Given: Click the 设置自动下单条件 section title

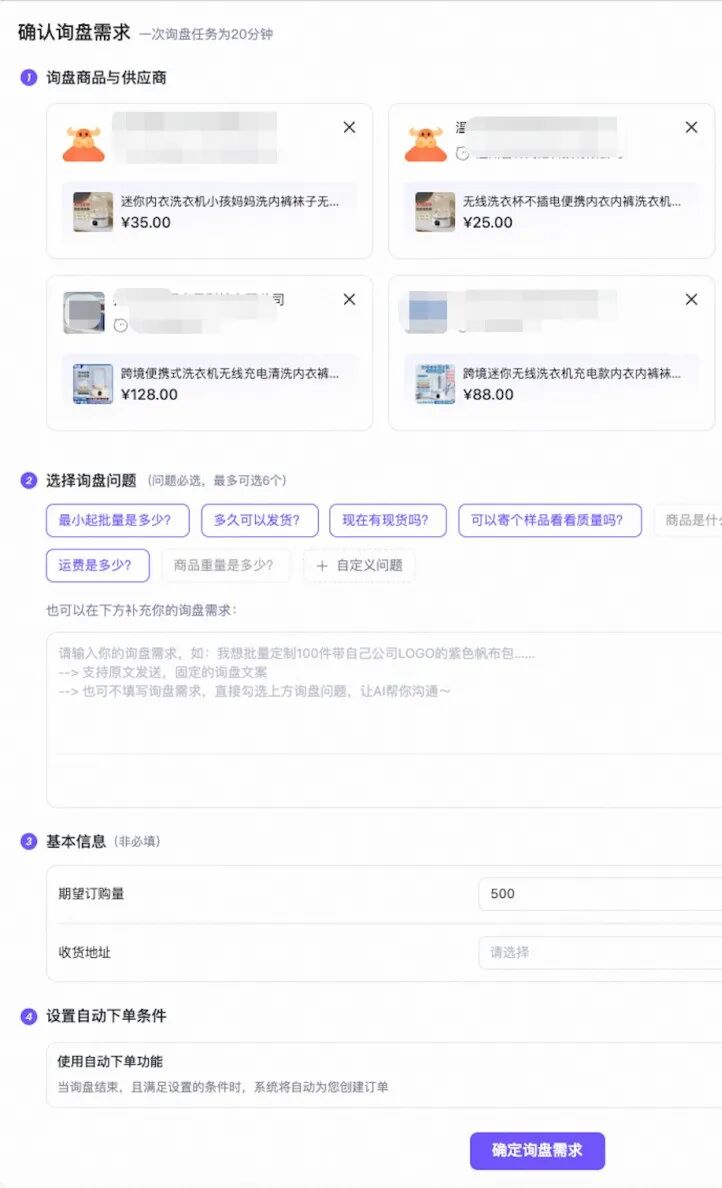Looking at the screenshot, I should point(106,1016).
